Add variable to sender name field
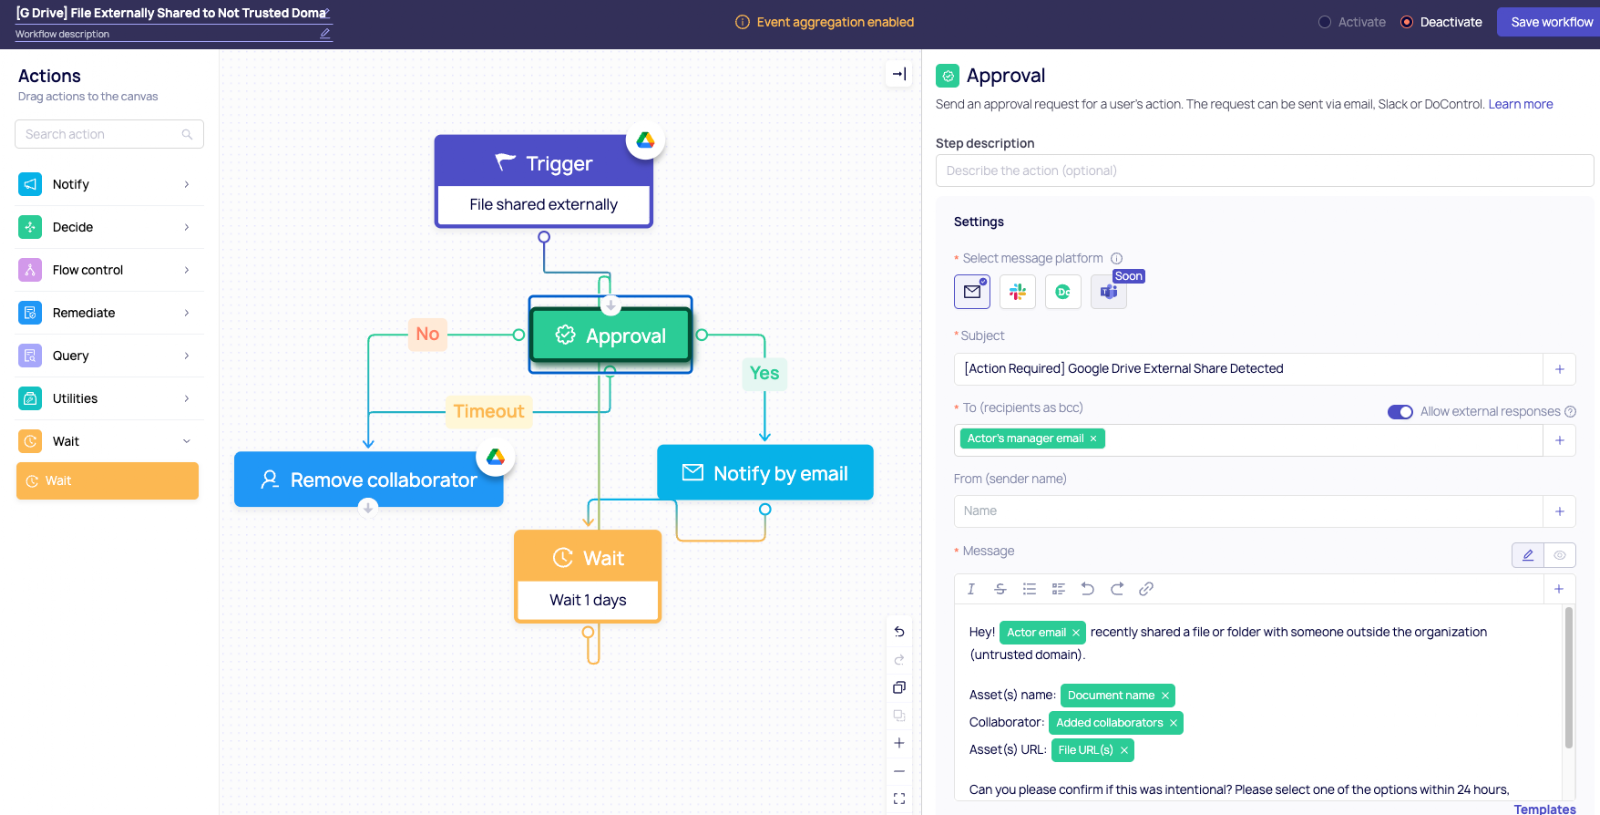This screenshot has width=1600, height=815. (x=1559, y=511)
